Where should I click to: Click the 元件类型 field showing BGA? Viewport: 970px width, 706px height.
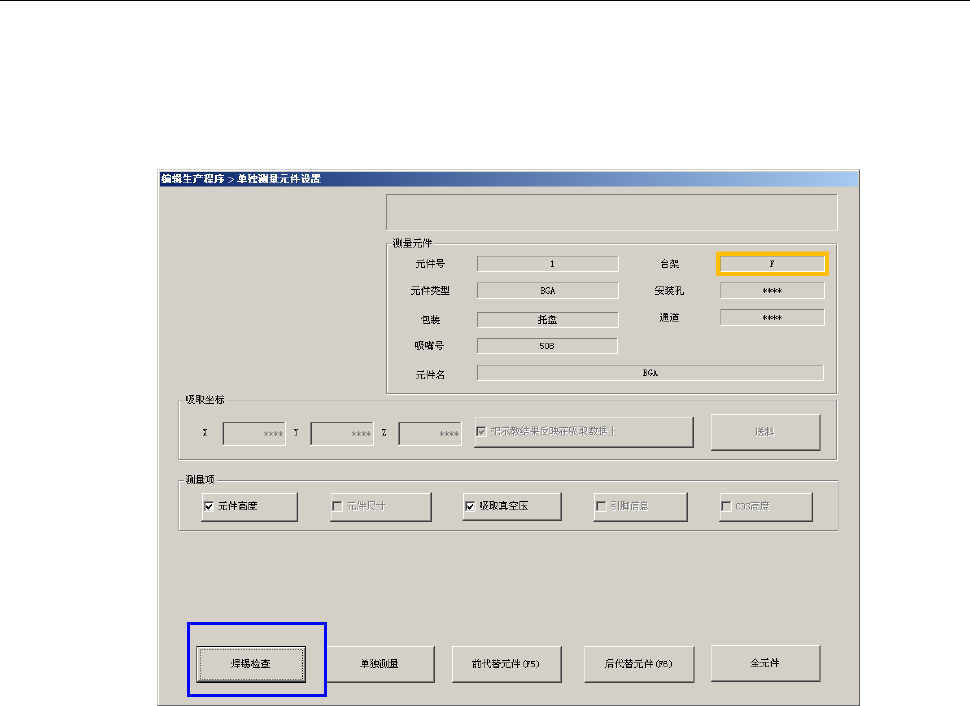547,291
